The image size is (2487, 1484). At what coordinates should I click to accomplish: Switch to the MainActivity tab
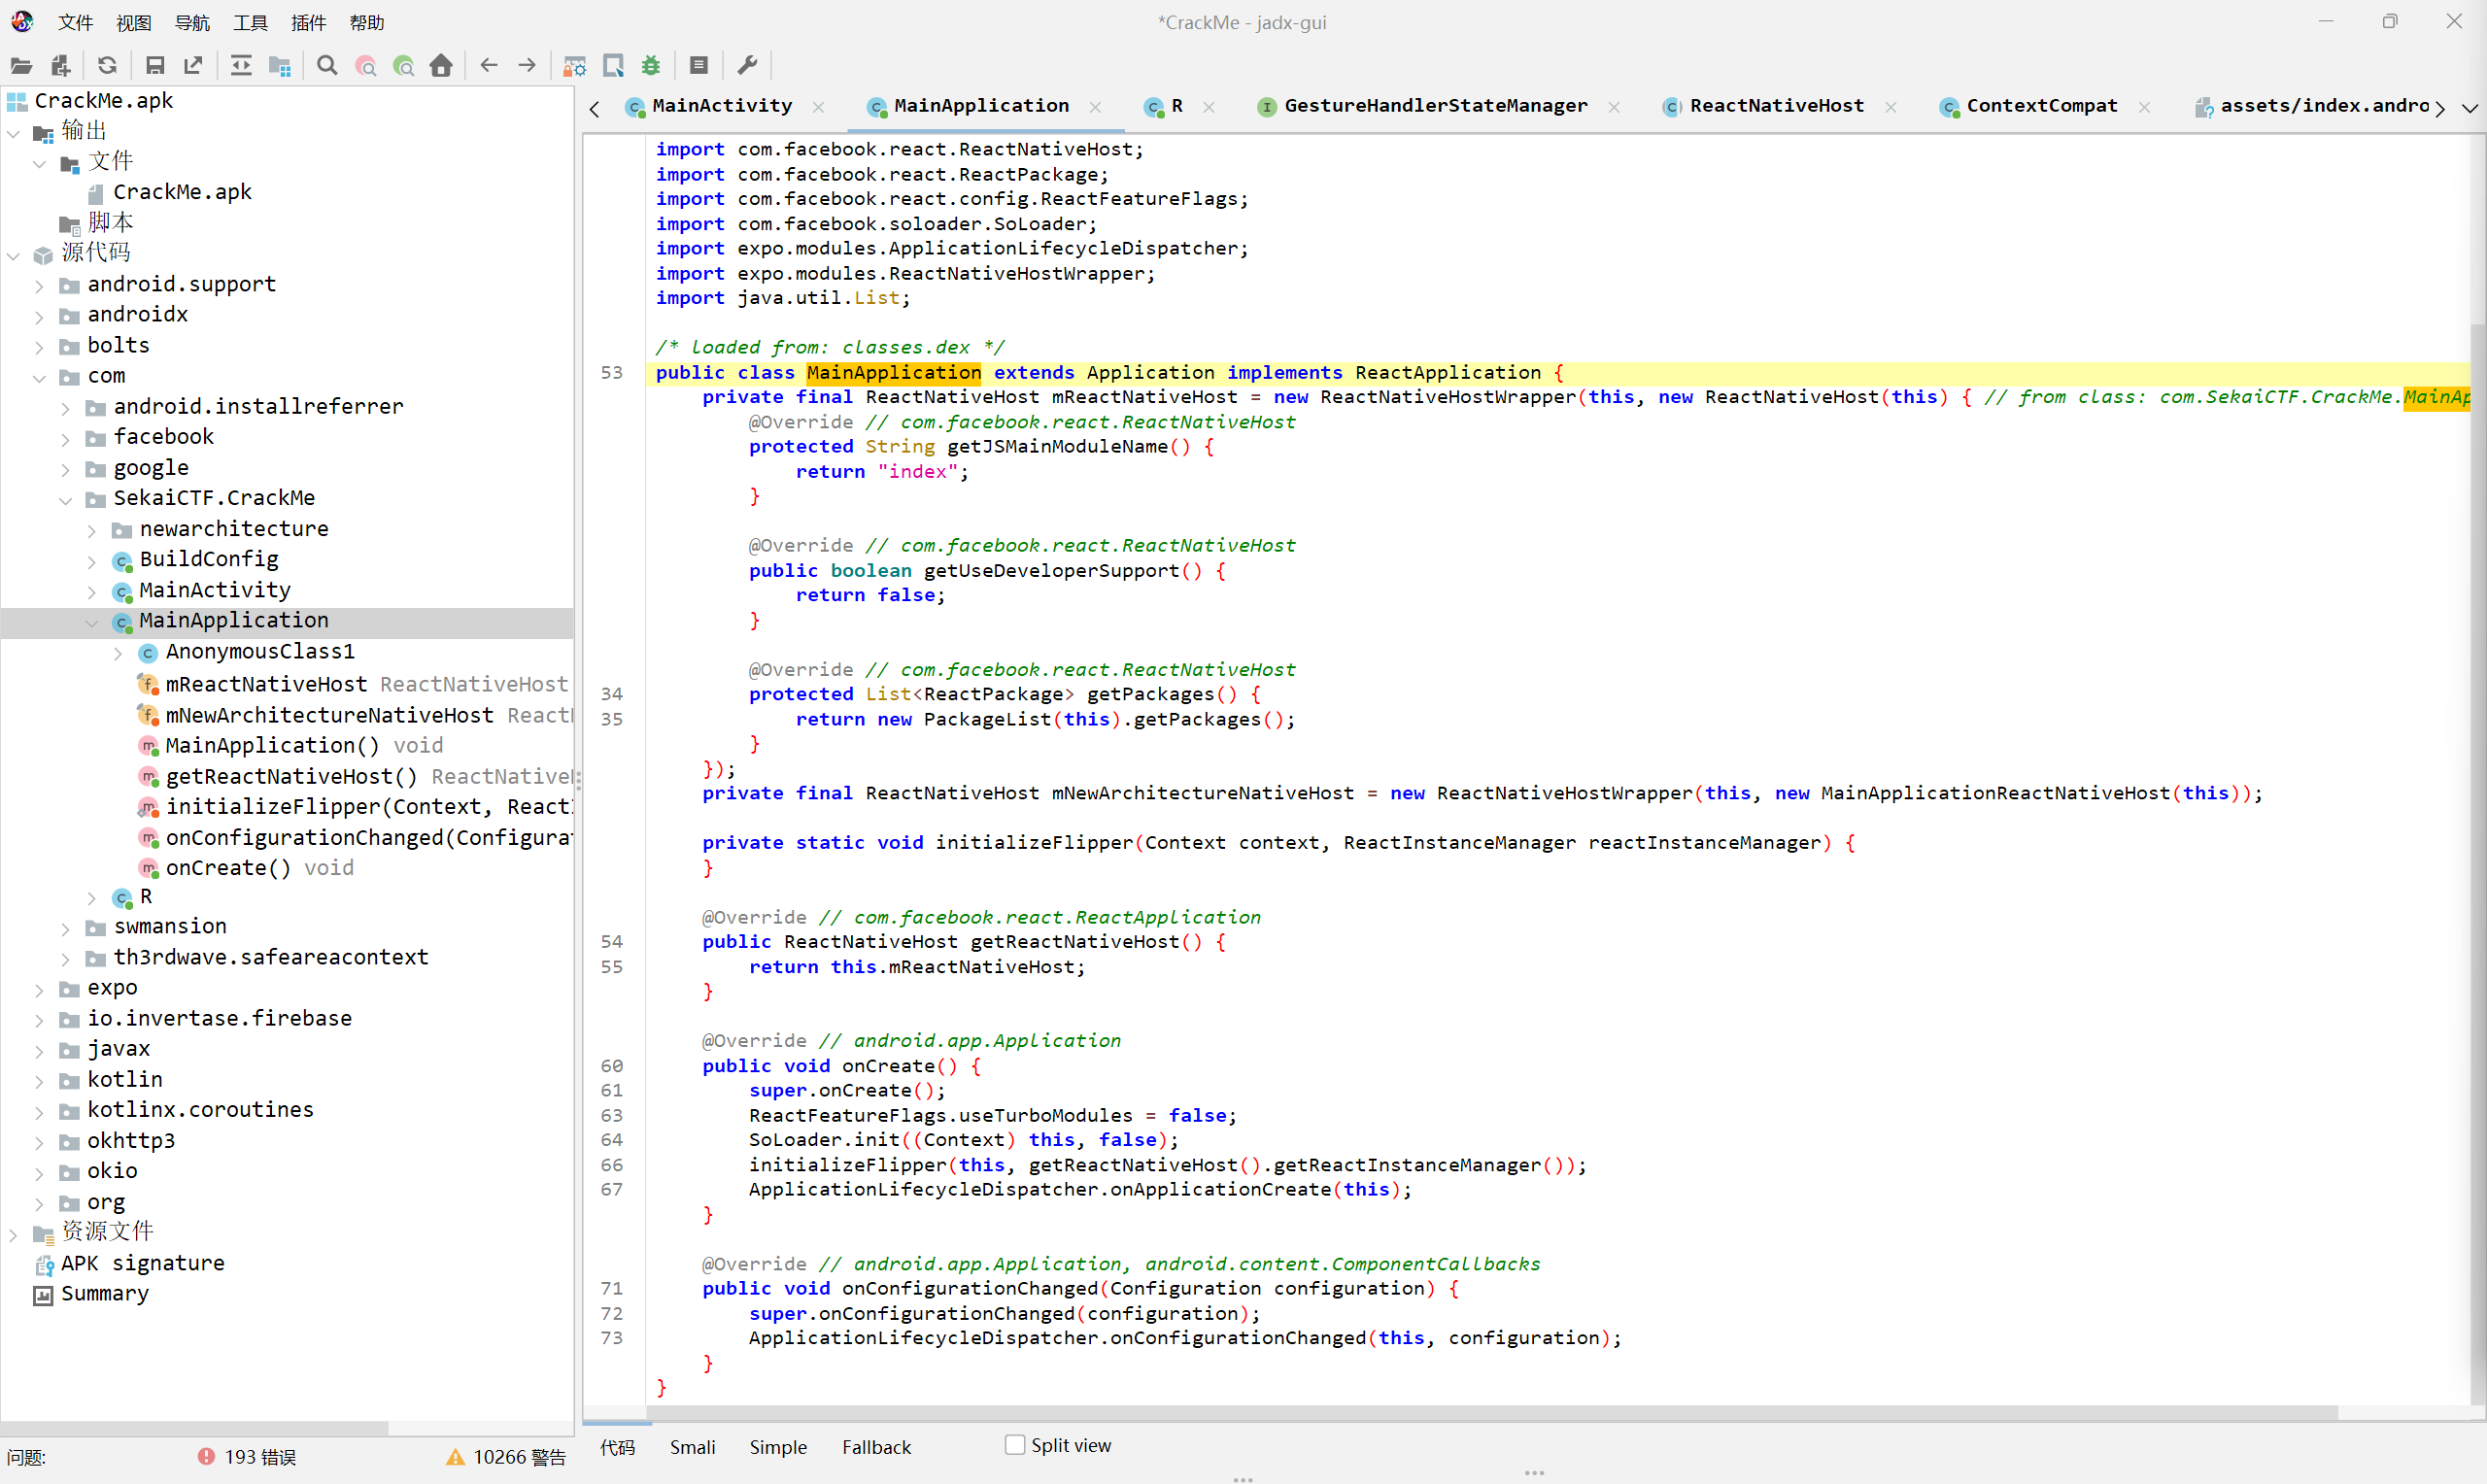click(x=721, y=106)
